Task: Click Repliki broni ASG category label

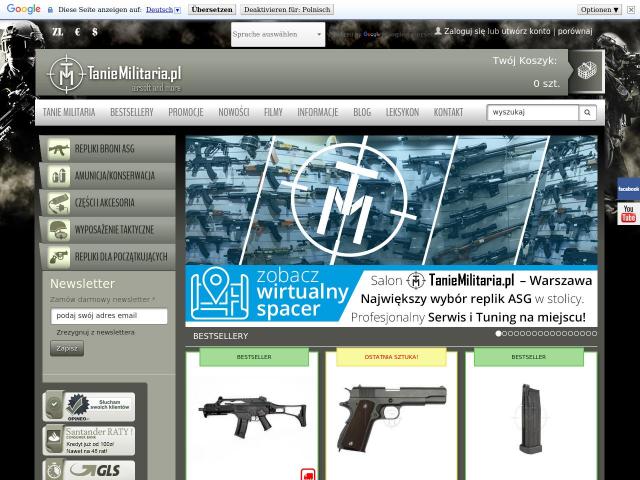Action: pyautogui.click(x=104, y=149)
